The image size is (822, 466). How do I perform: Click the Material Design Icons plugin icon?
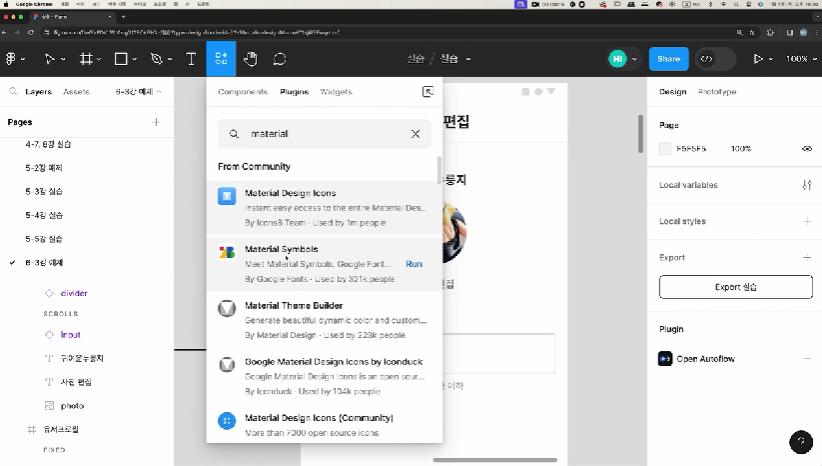[227, 196]
